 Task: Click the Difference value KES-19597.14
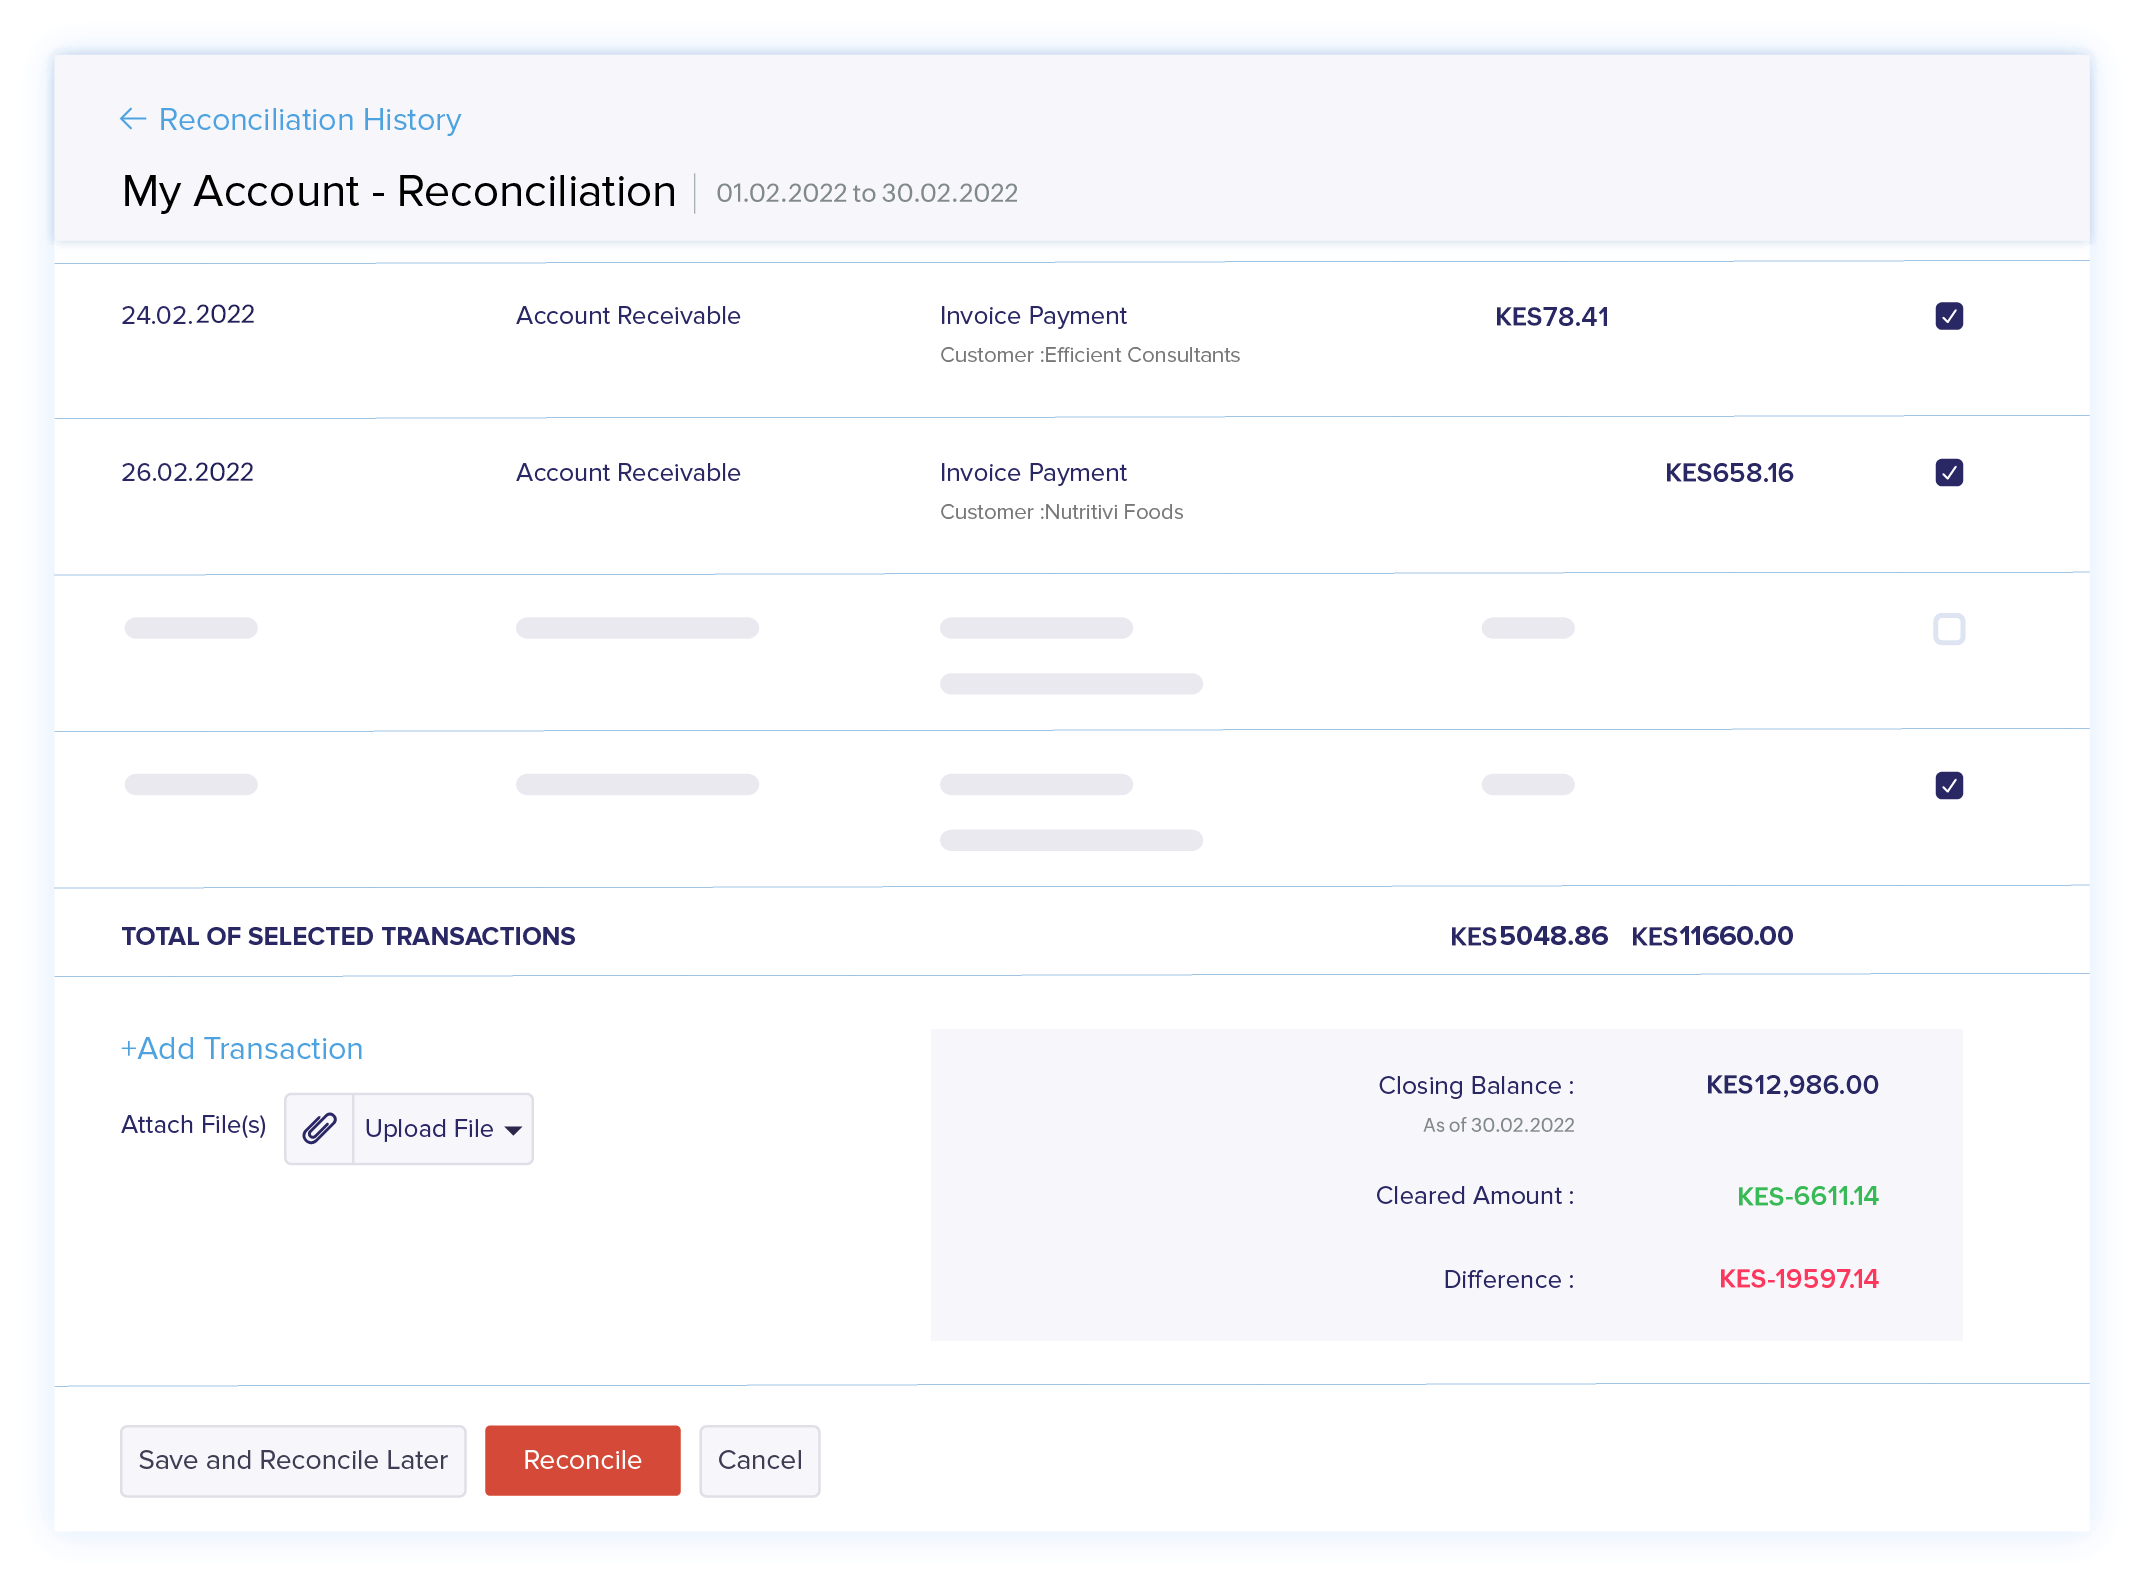point(1798,1279)
